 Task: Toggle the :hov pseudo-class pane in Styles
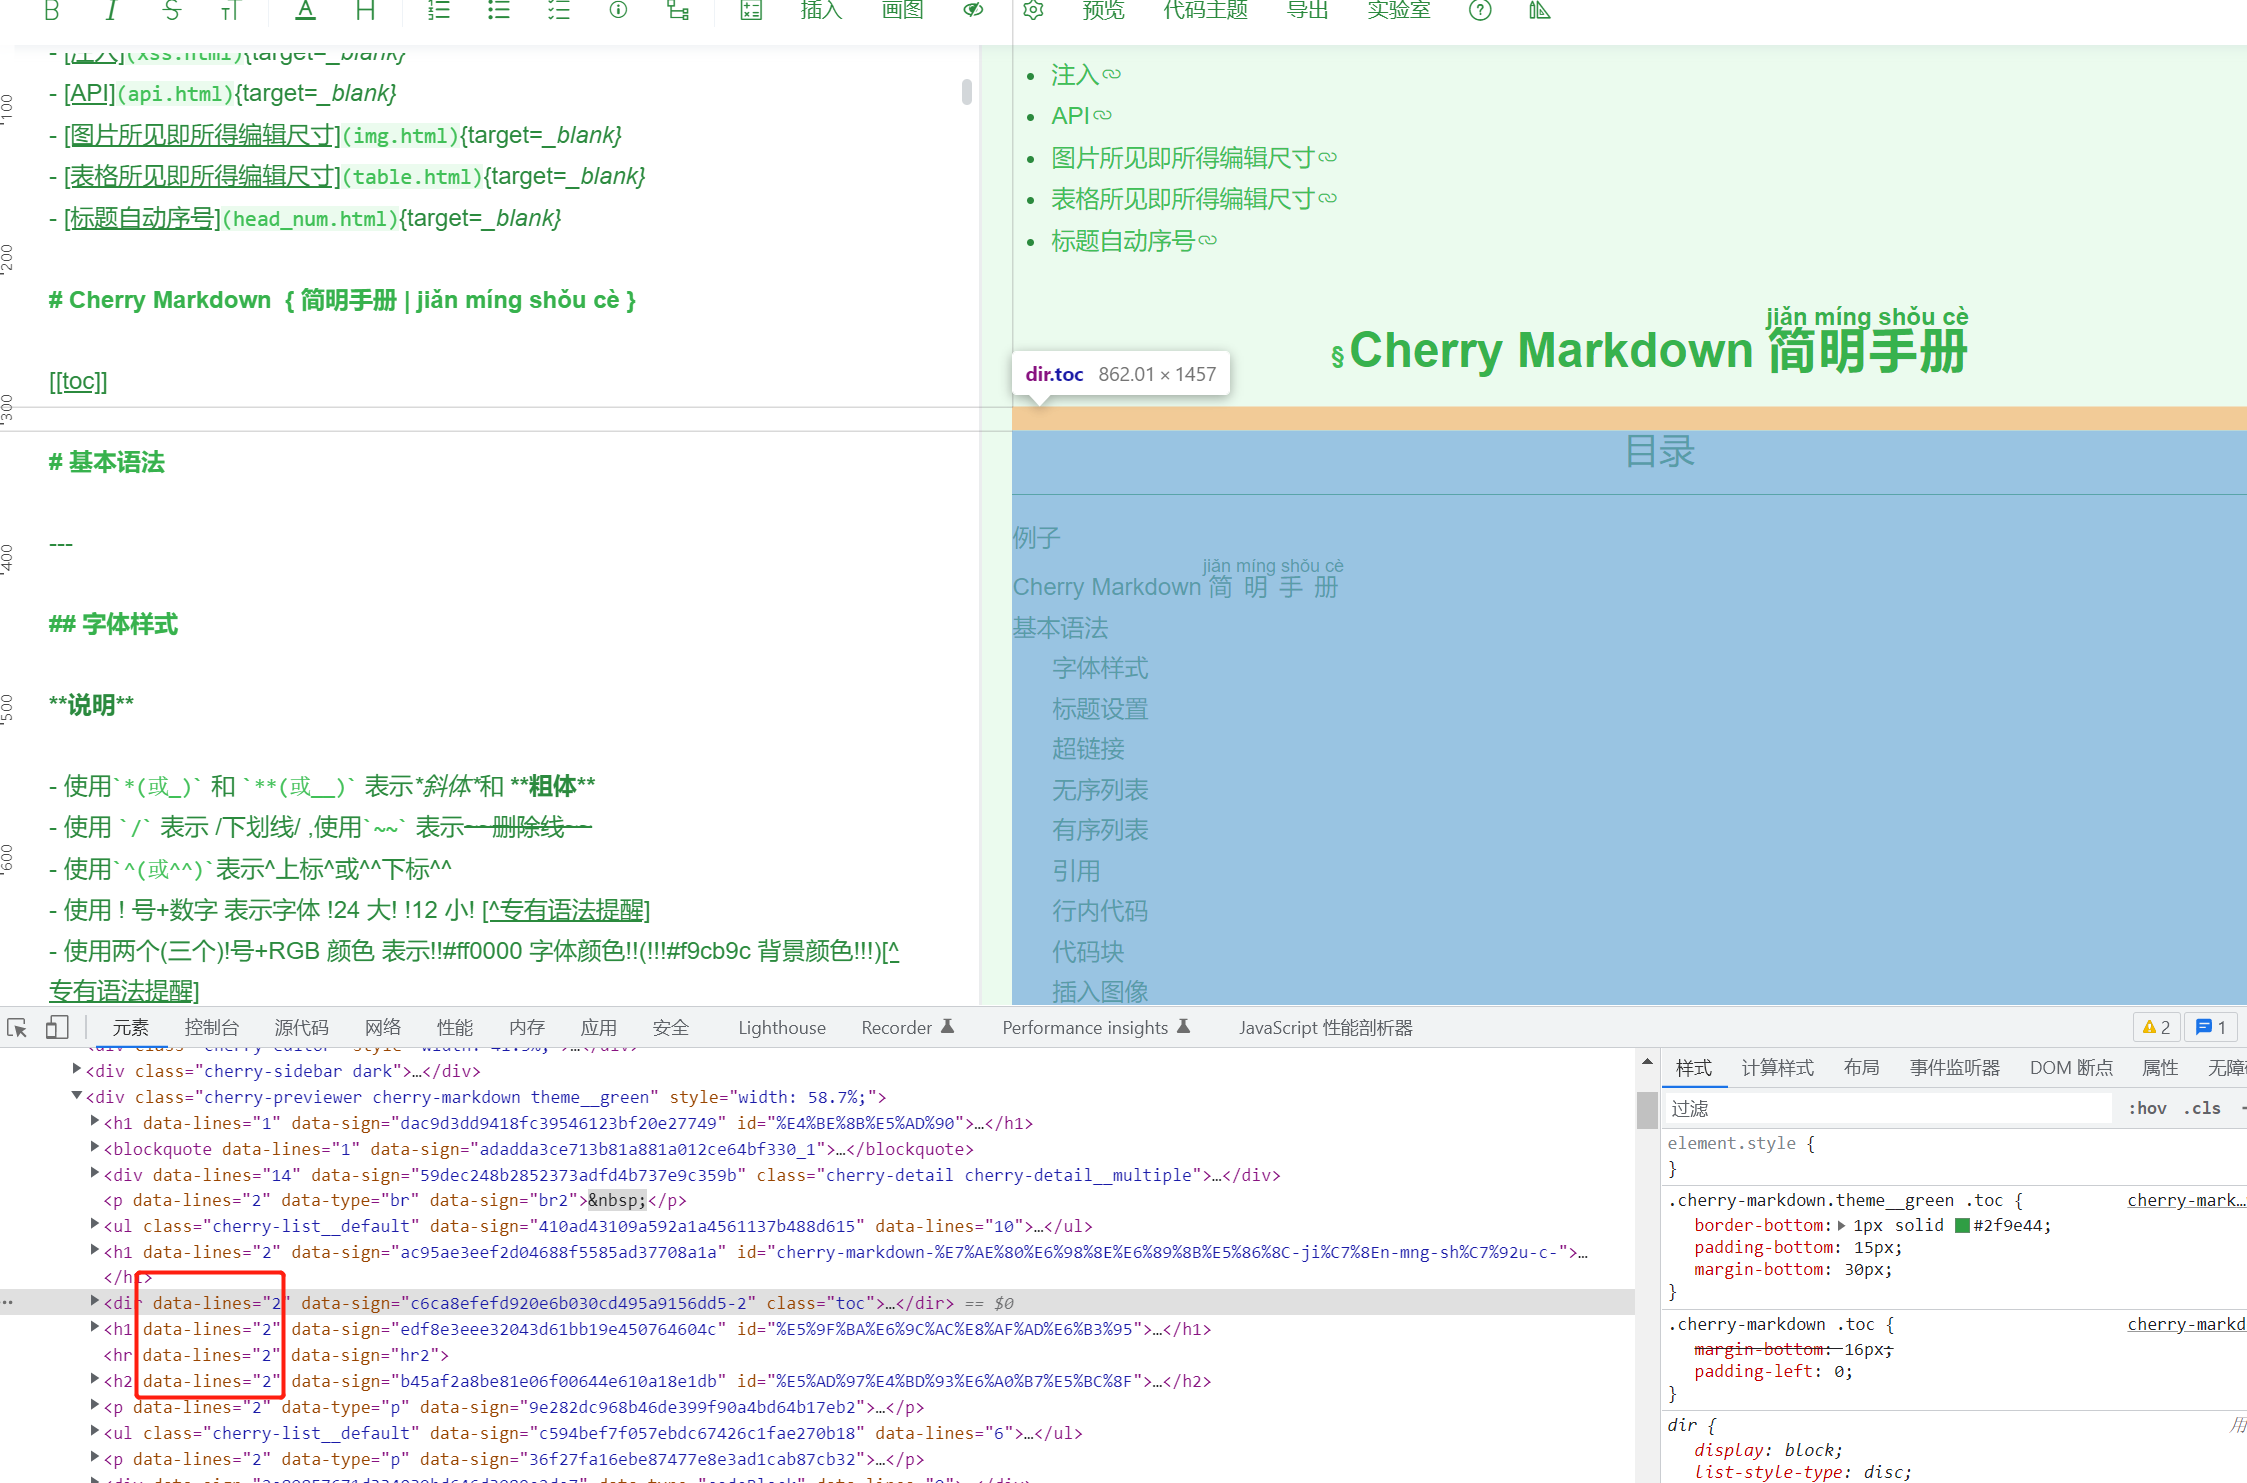(2147, 1107)
